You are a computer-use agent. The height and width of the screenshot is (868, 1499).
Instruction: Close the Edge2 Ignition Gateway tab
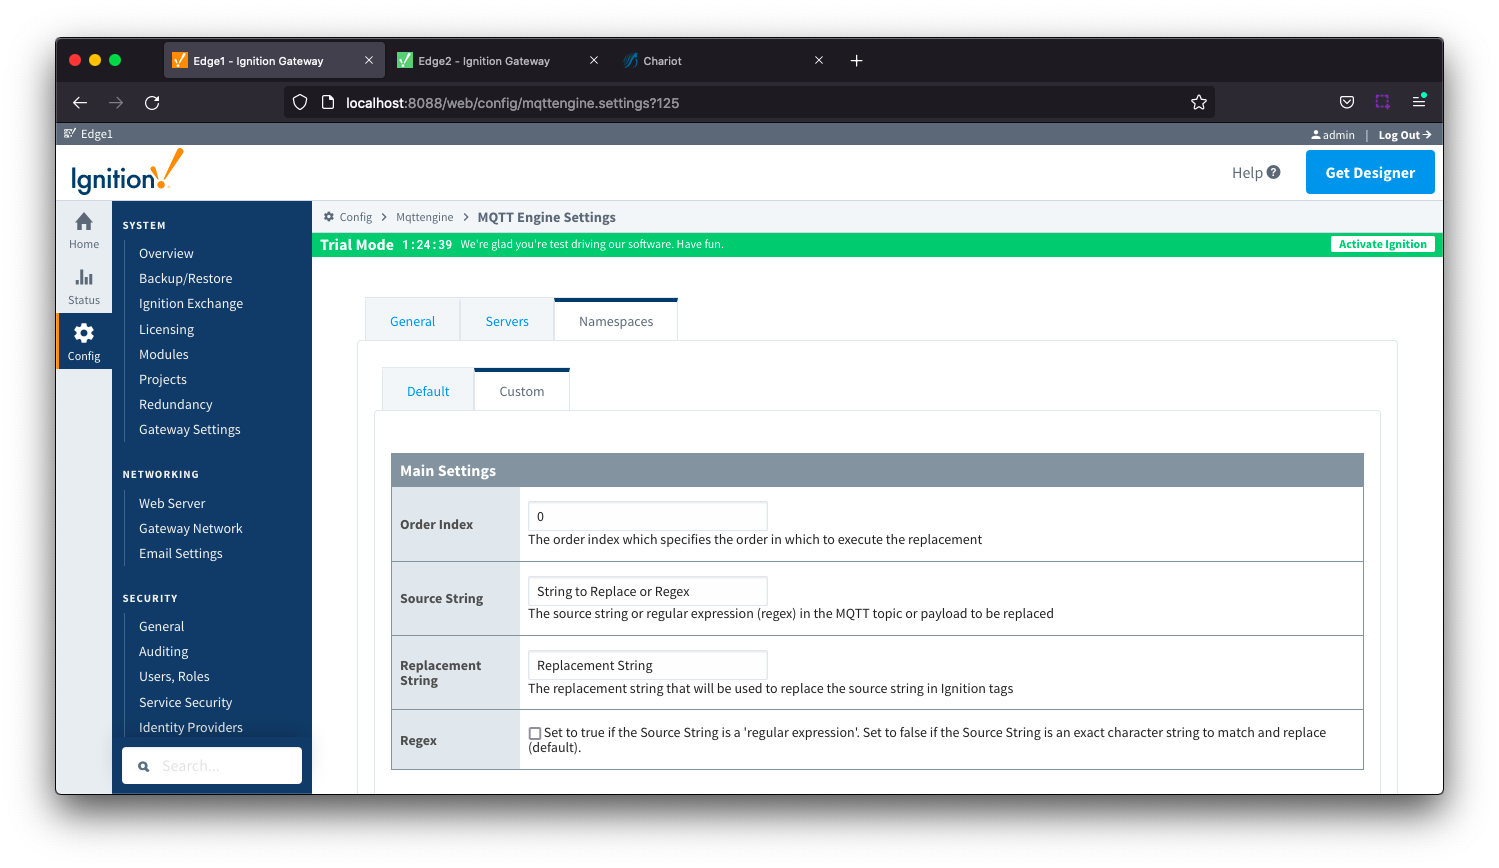[x=594, y=60]
